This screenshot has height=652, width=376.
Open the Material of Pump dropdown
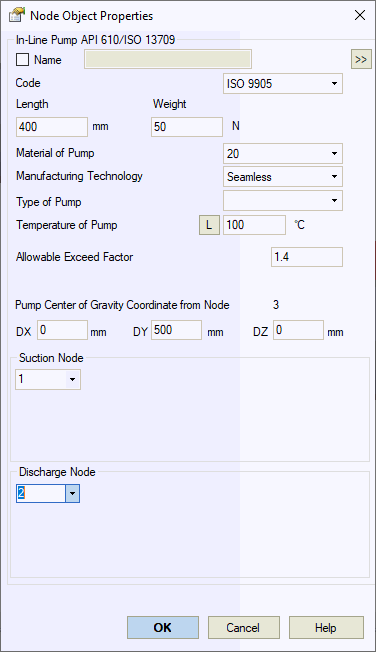click(x=283, y=153)
